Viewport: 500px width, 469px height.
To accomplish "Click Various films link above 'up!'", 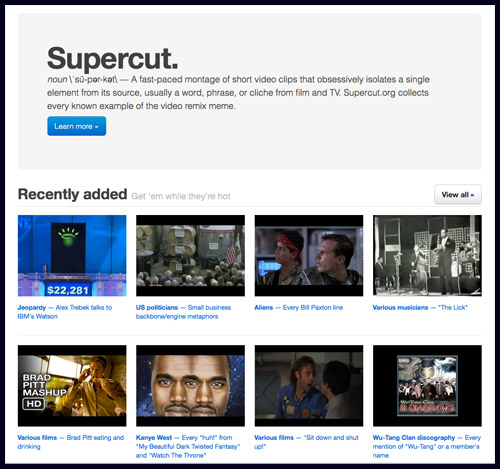I will pos(274,438).
